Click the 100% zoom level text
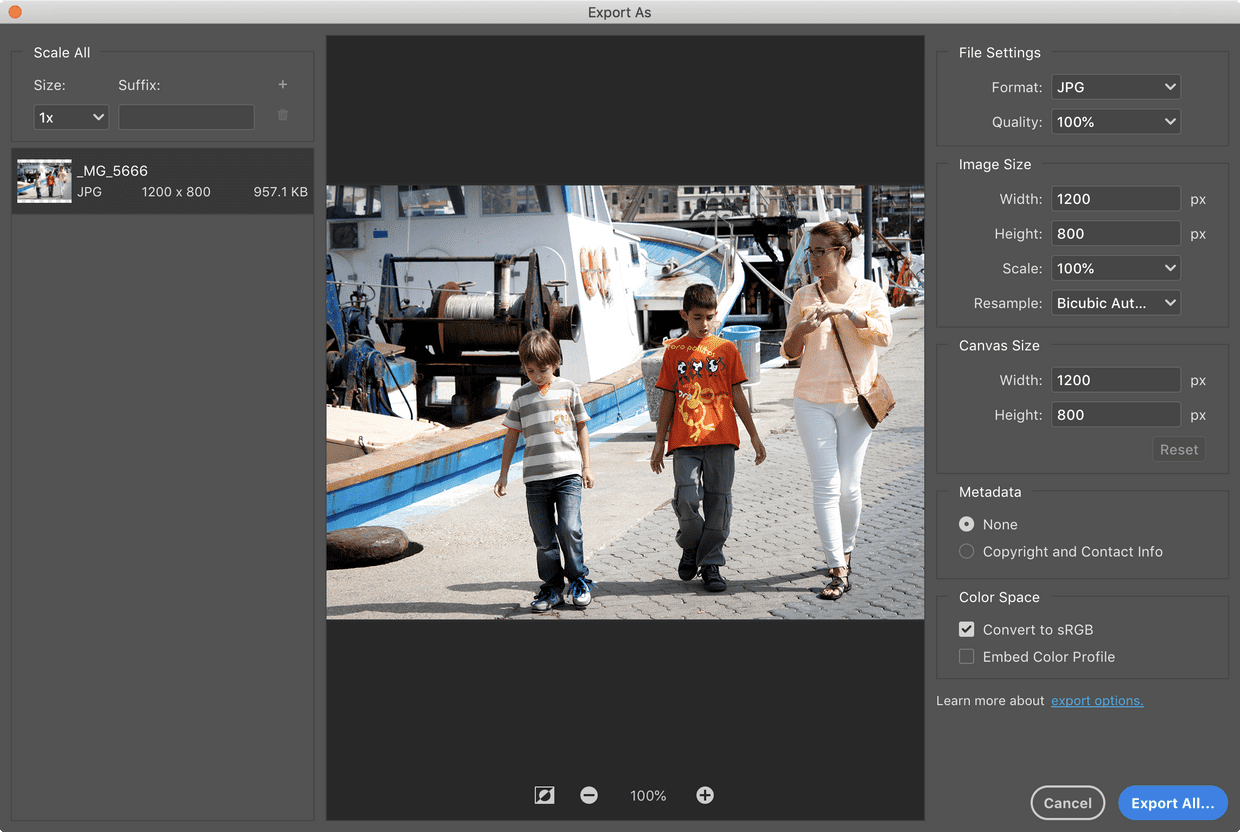 click(x=648, y=796)
